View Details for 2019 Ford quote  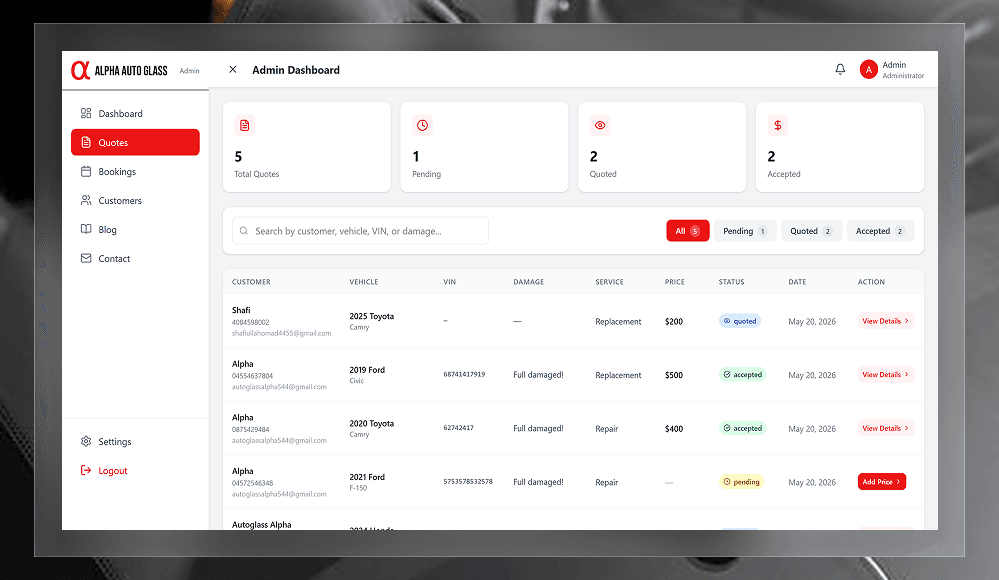pos(886,375)
